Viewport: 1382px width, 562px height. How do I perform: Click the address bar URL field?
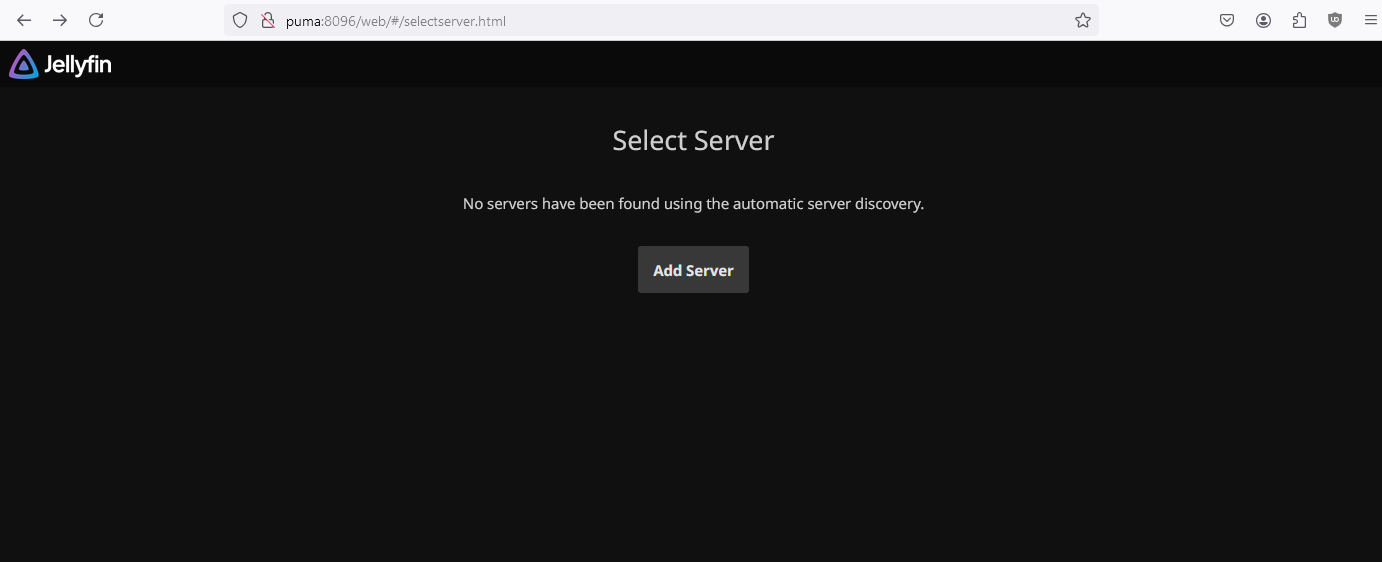(700, 20)
